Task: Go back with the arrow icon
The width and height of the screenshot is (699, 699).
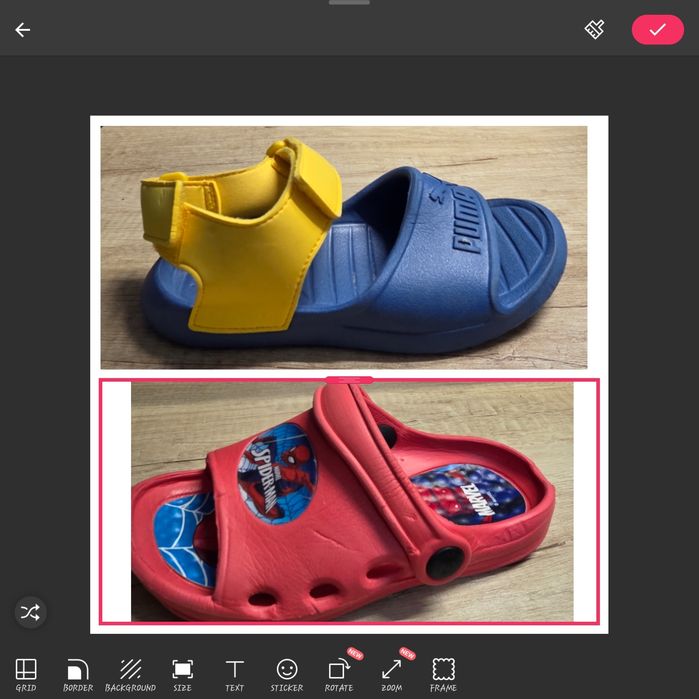Action: click(22, 30)
